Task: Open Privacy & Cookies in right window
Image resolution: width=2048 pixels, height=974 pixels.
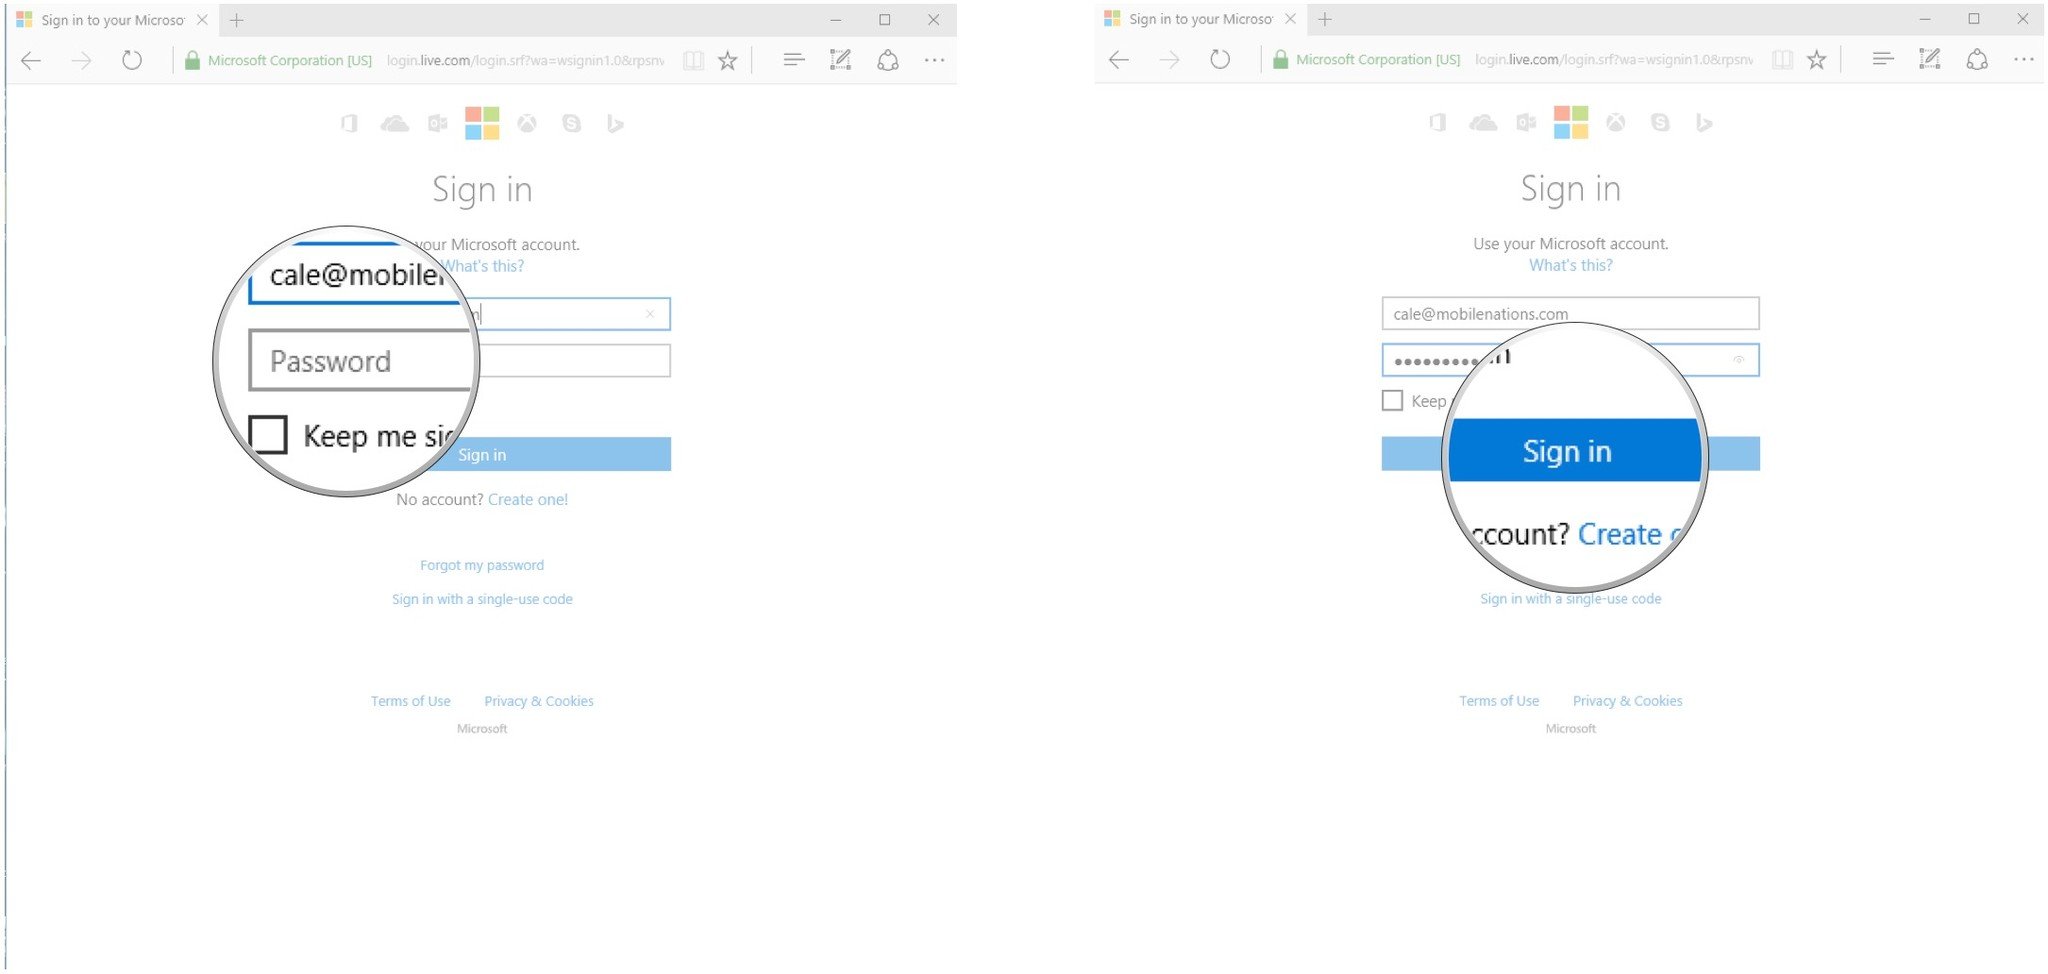Action: tap(1628, 701)
